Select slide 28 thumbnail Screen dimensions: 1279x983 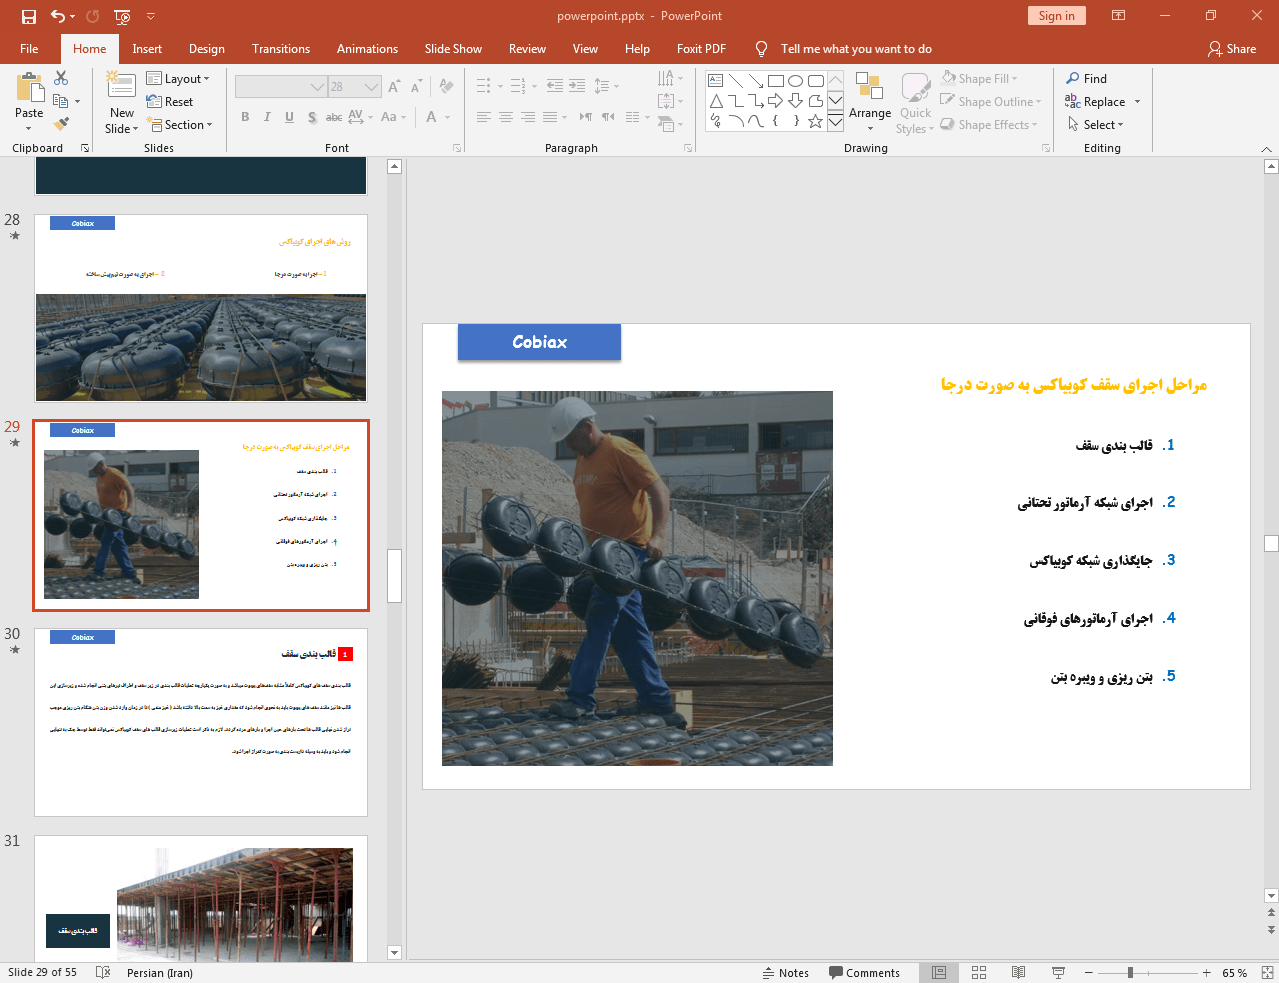(x=201, y=308)
